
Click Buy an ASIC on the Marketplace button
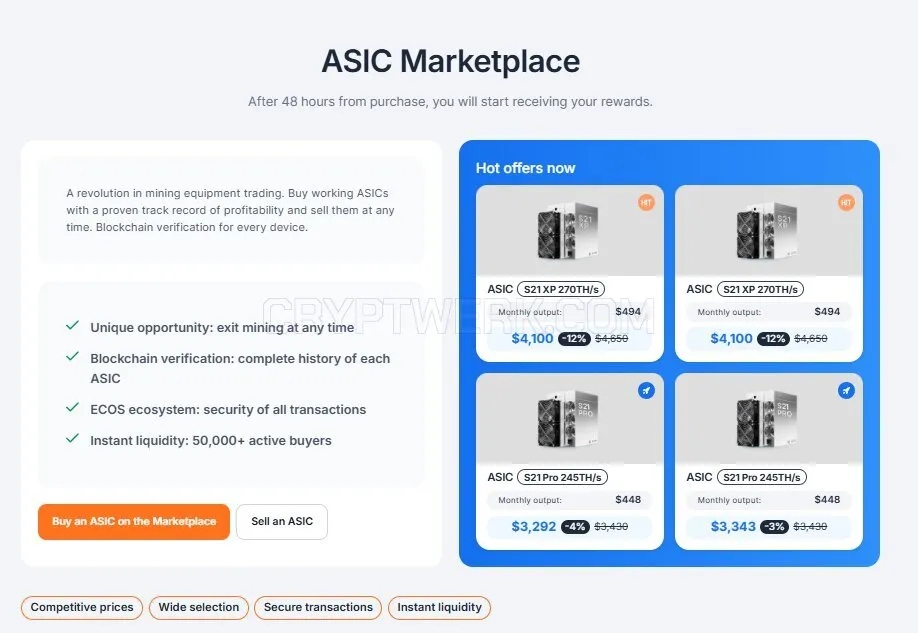(x=134, y=522)
